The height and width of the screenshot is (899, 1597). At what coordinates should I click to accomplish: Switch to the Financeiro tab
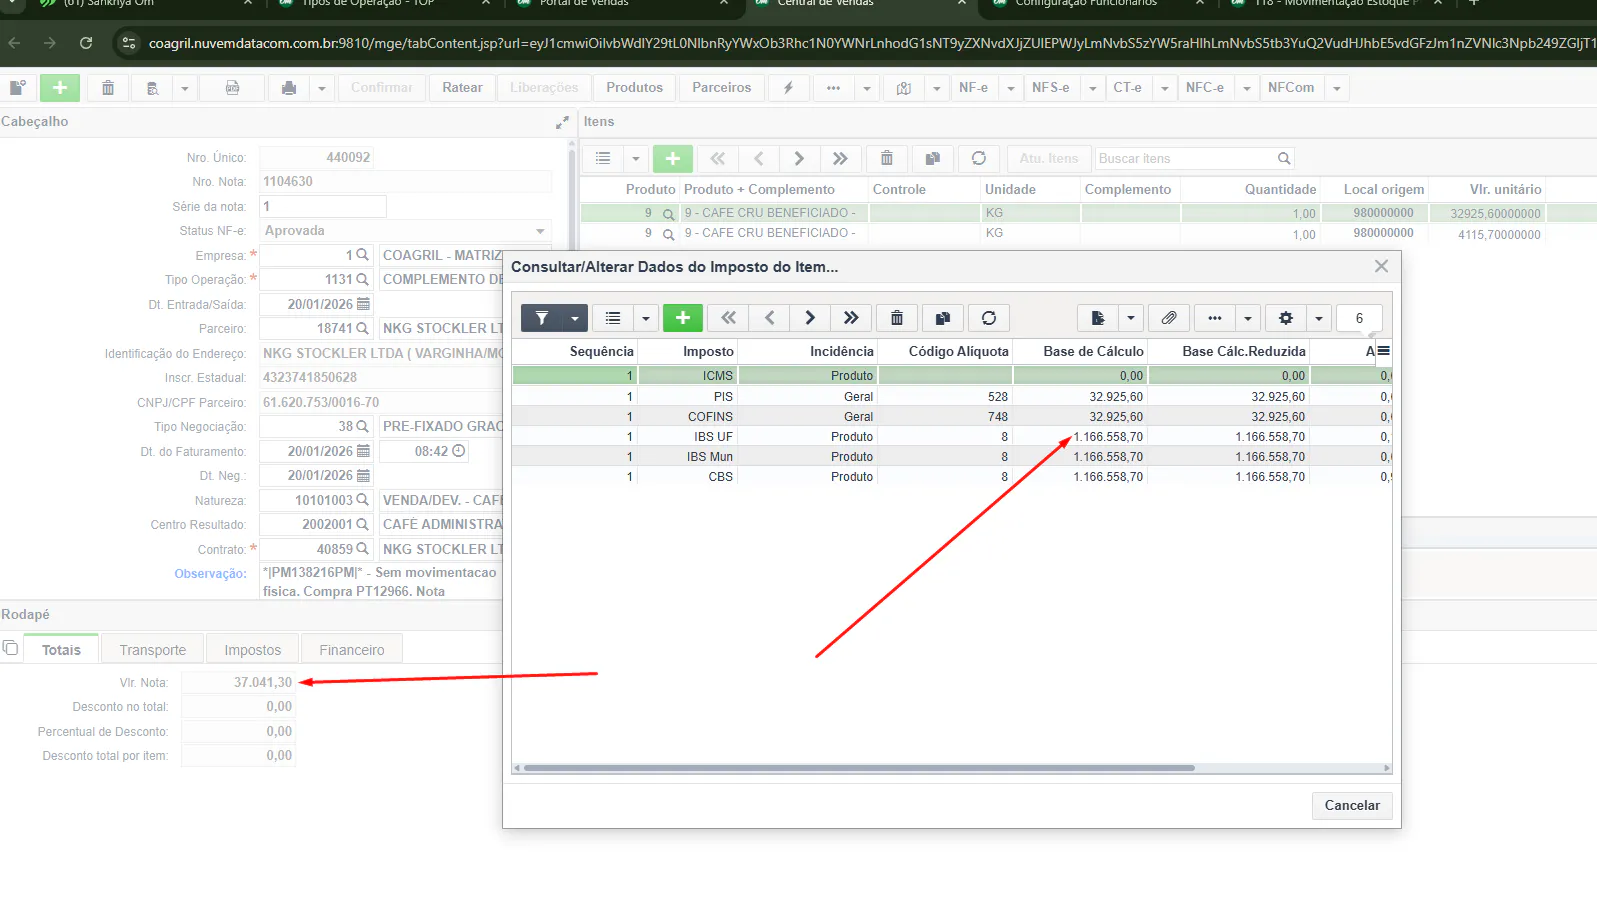tap(351, 650)
